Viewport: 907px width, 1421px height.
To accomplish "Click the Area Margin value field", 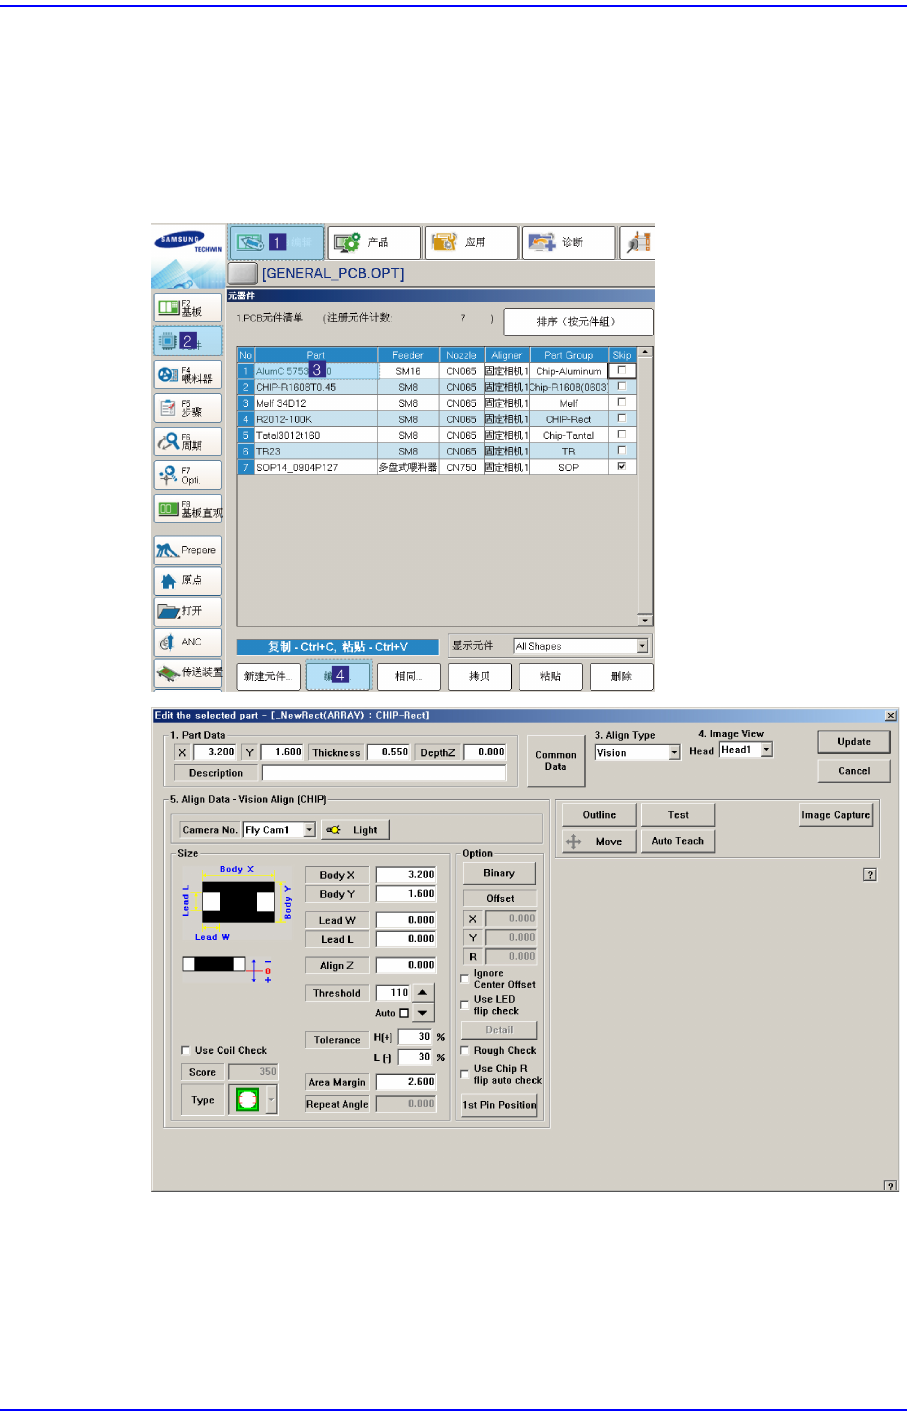I will pyautogui.click(x=406, y=1082).
